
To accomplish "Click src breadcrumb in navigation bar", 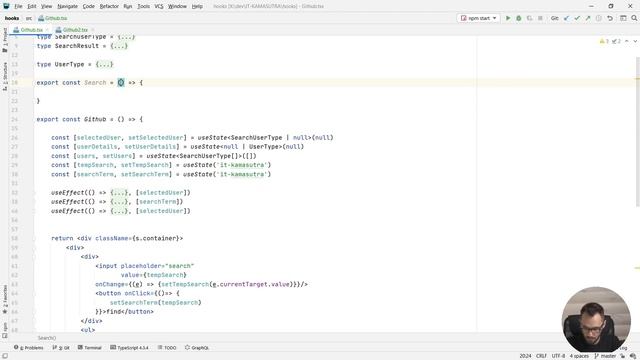I will click(29, 18).
